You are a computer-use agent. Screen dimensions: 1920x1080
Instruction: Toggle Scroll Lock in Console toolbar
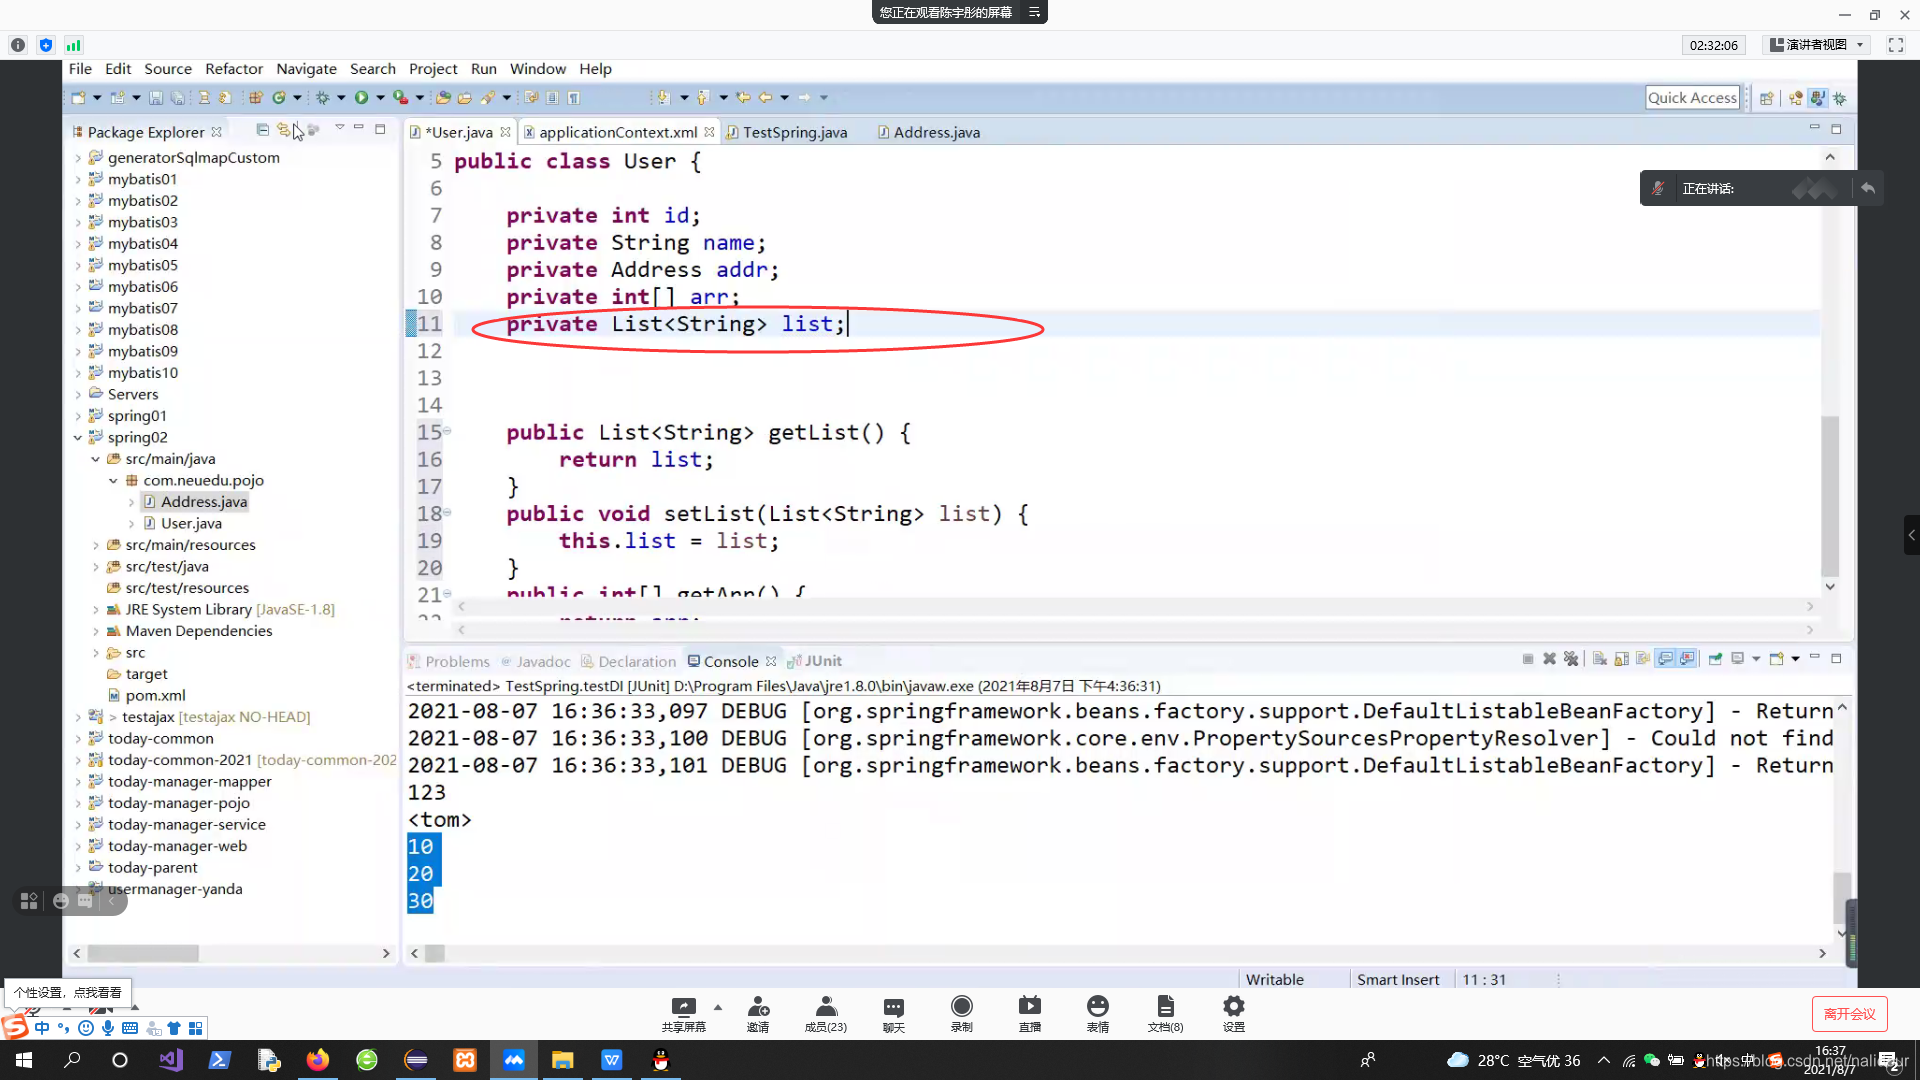1621,659
